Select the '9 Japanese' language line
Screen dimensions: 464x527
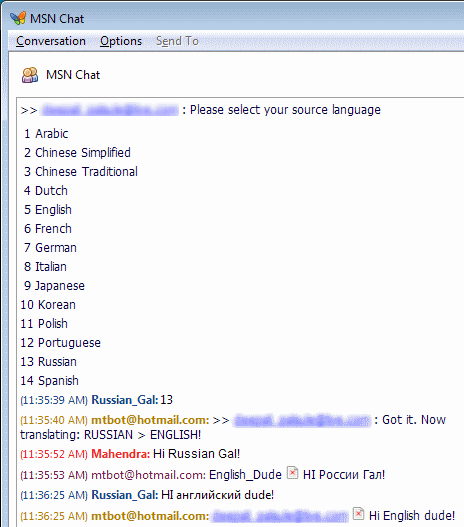click(x=54, y=286)
